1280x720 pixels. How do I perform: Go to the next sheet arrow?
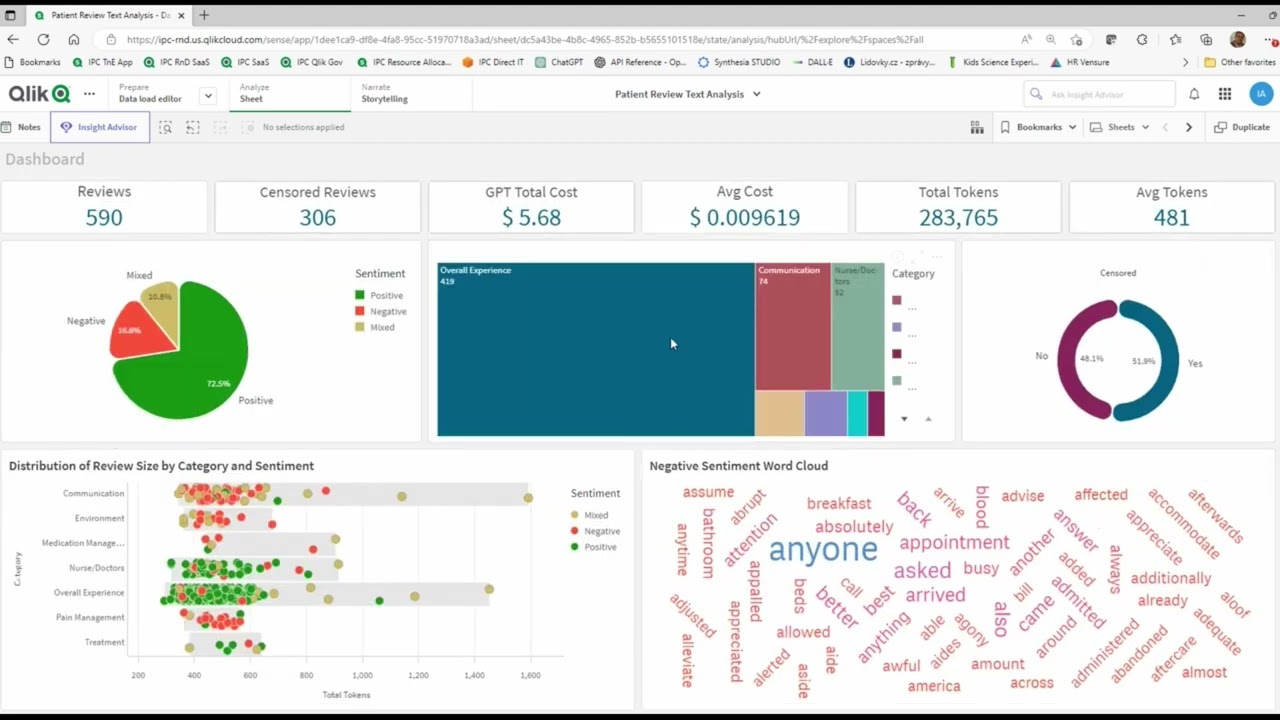pyautogui.click(x=1189, y=127)
